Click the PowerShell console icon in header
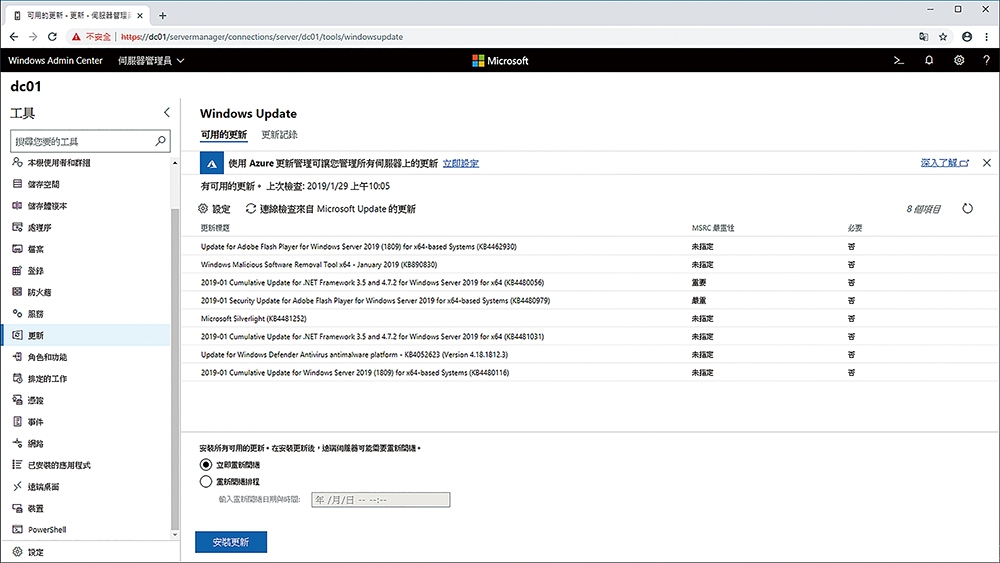Viewport: 1000px width, 563px height. click(x=899, y=61)
